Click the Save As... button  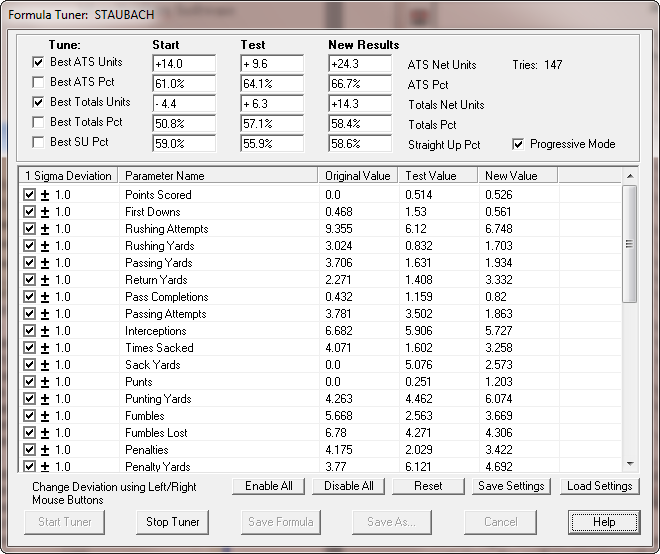(x=391, y=522)
